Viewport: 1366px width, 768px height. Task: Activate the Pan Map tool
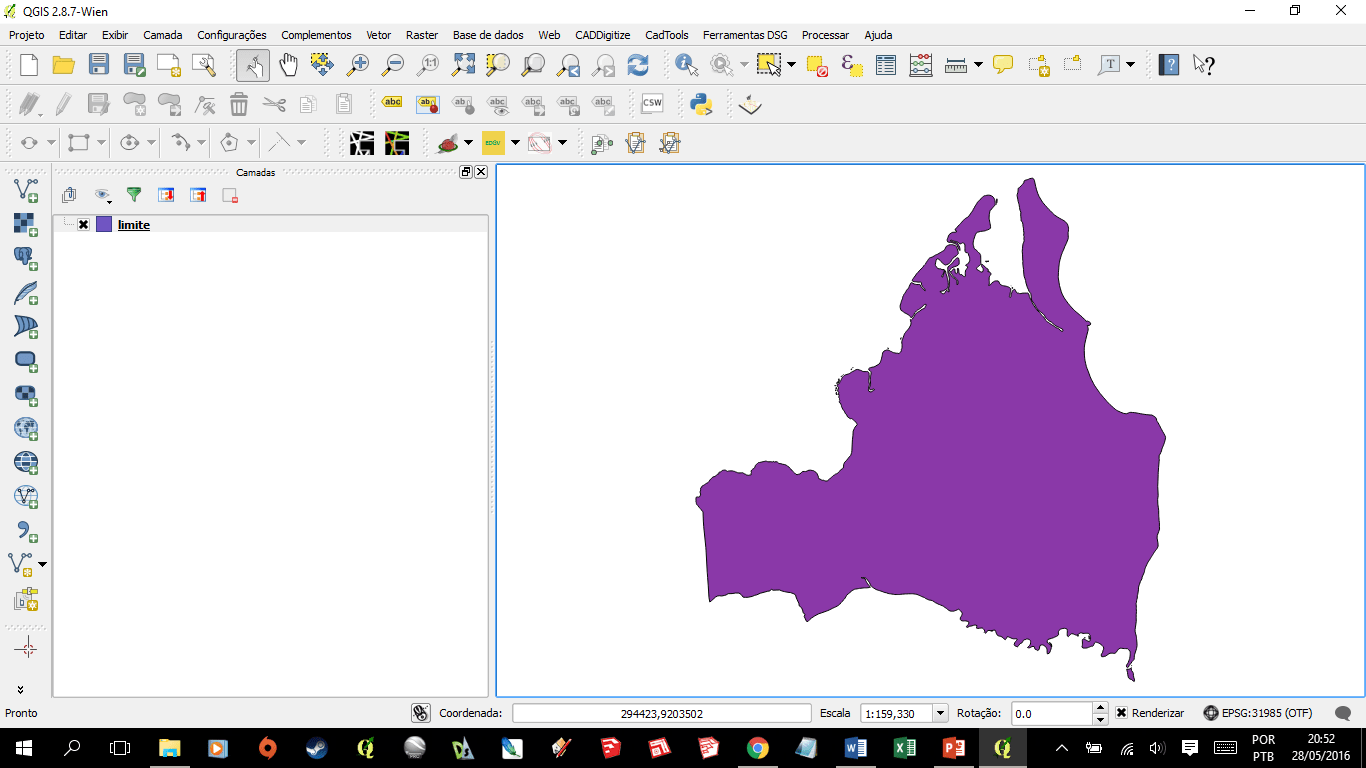(288, 64)
